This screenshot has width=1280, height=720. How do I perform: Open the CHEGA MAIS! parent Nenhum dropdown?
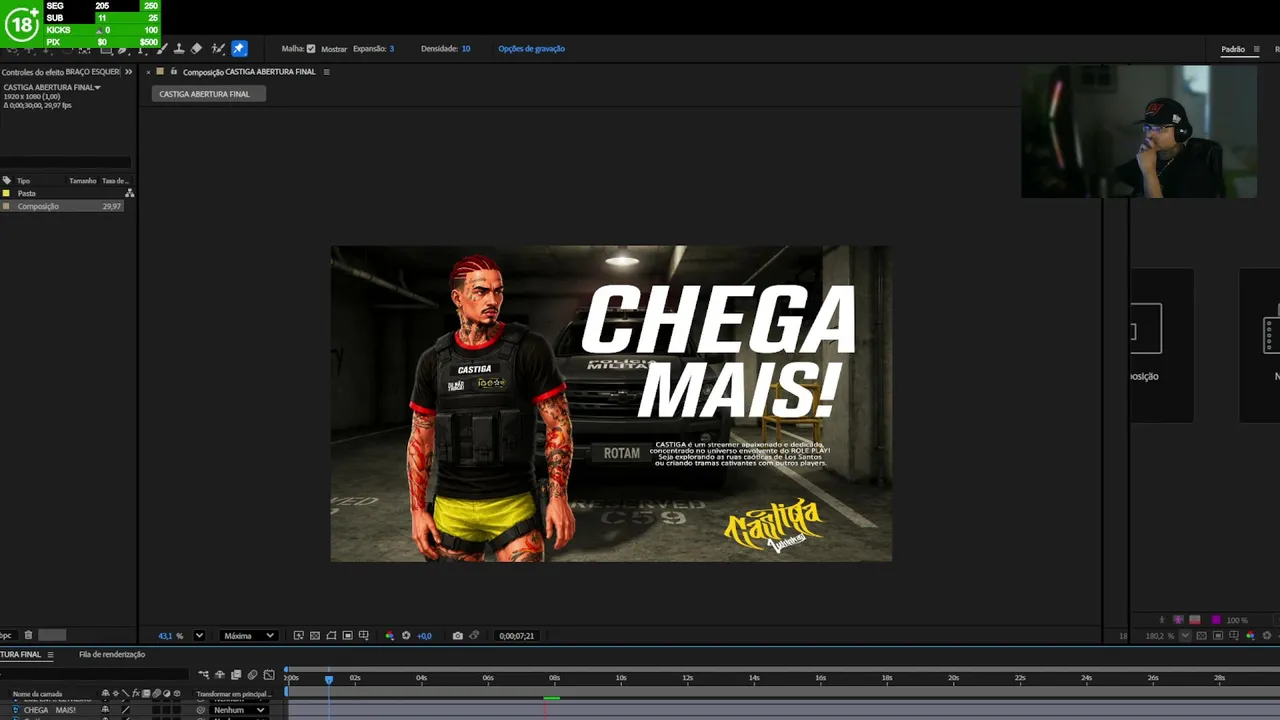239,710
